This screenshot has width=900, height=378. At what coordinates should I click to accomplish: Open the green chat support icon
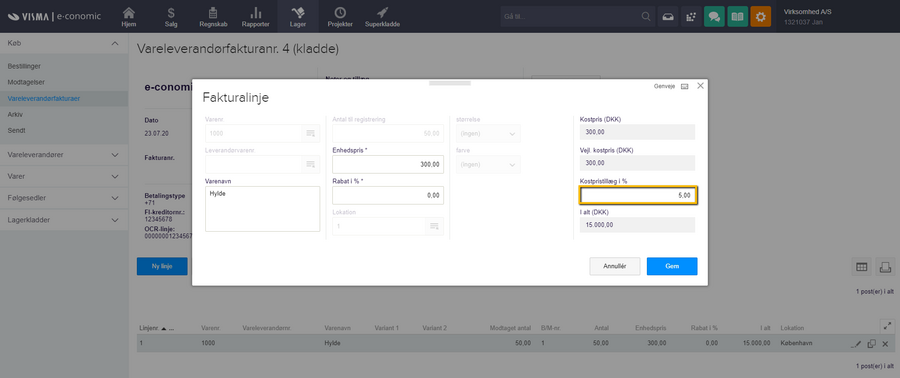(x=714, y=16)
